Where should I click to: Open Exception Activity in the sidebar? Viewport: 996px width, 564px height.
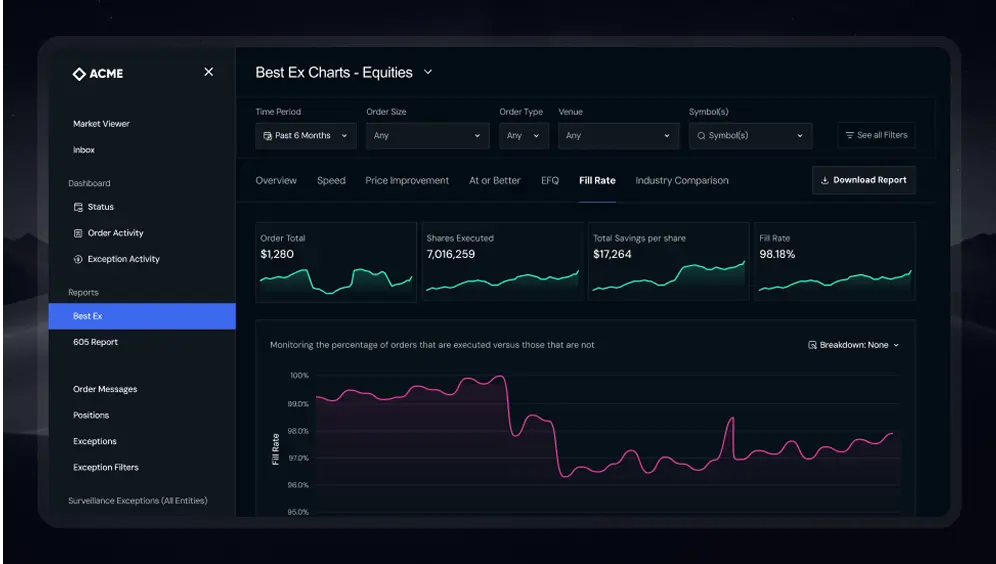[123, 259]
